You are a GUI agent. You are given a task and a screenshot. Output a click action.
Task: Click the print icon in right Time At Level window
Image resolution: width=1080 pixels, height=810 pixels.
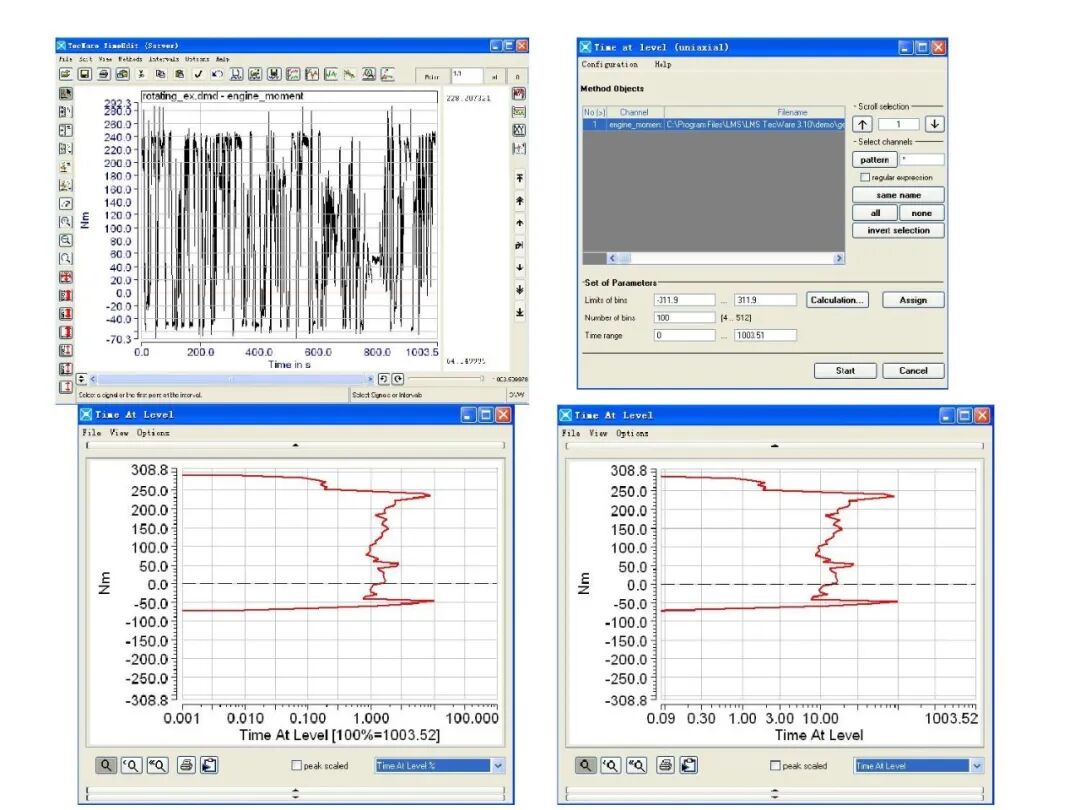pyautogui.click(x=665, y=765)
